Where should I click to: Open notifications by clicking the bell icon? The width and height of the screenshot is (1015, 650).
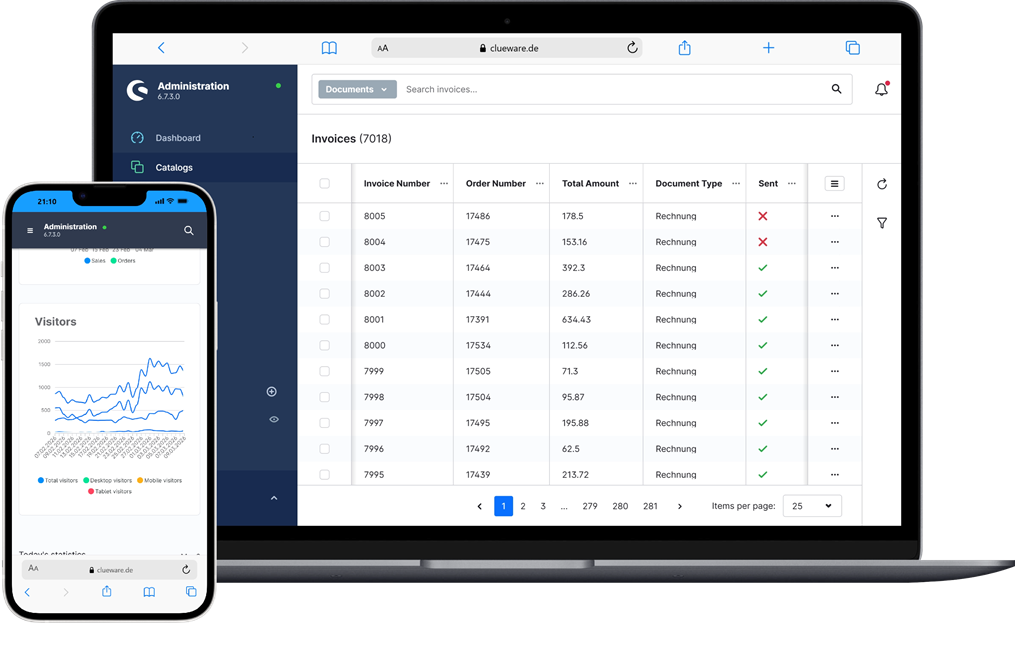click(881, 89)
